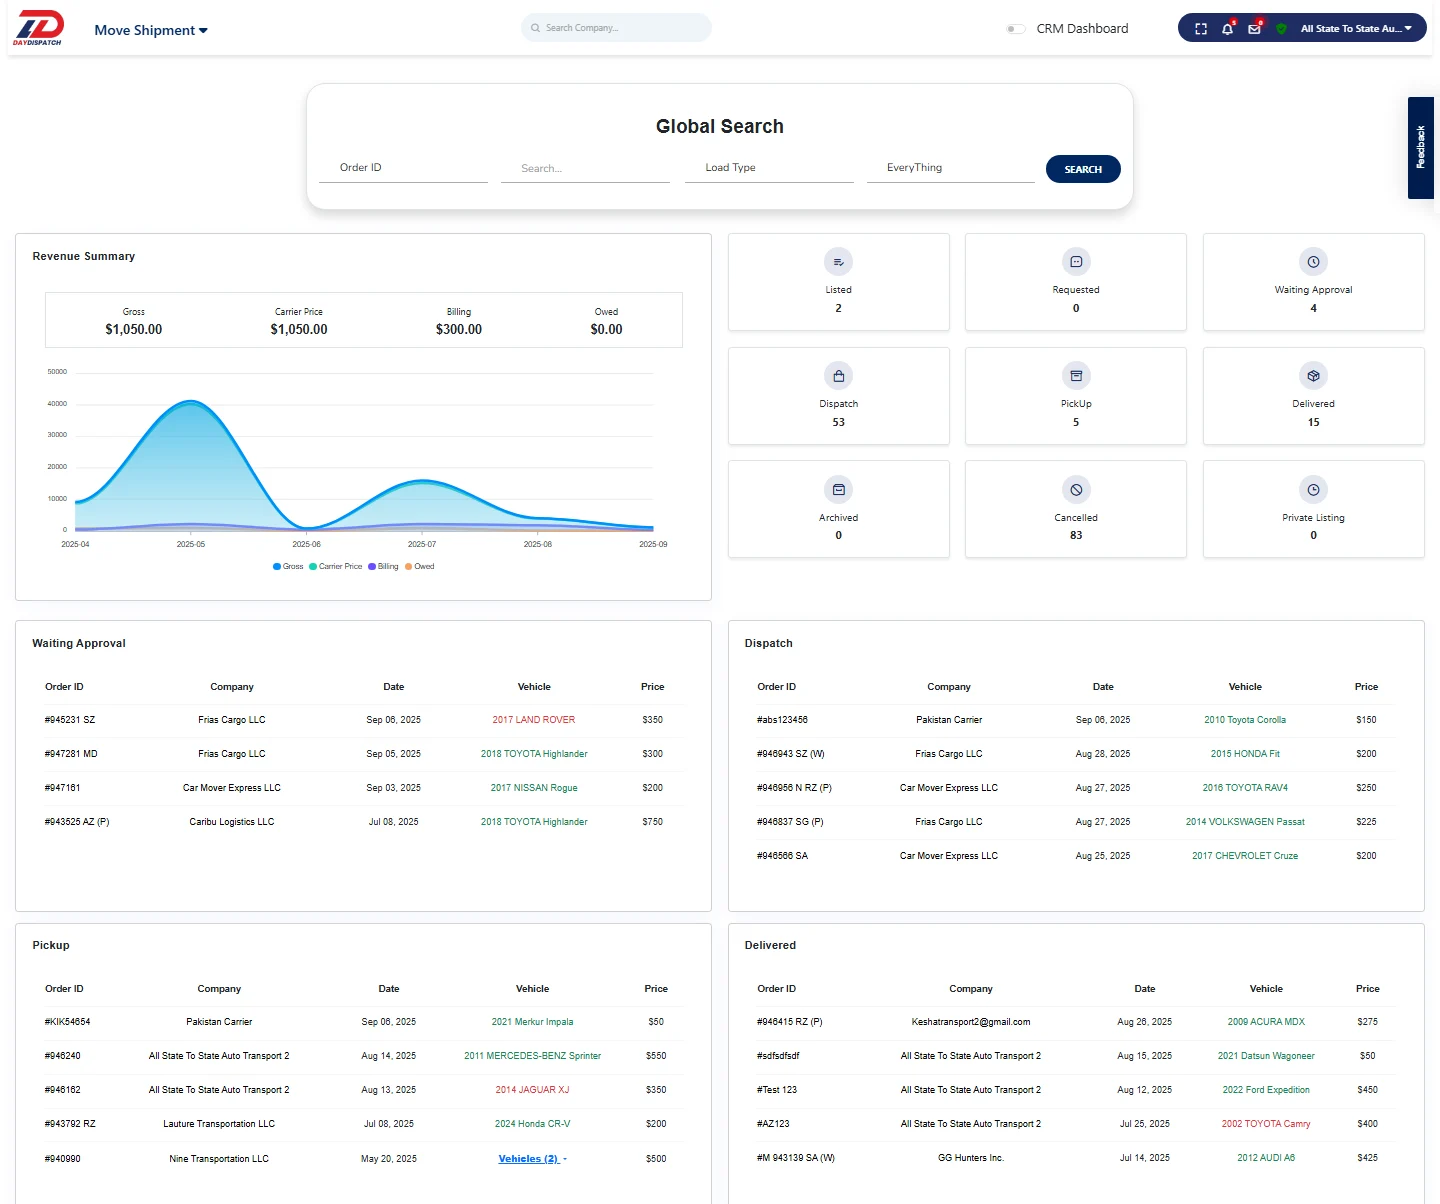Expand Vehicles (2) in the Pickup table
Viewport: 1440px width, 1204px height.
pyautogui.click(x=528, y=1158)
